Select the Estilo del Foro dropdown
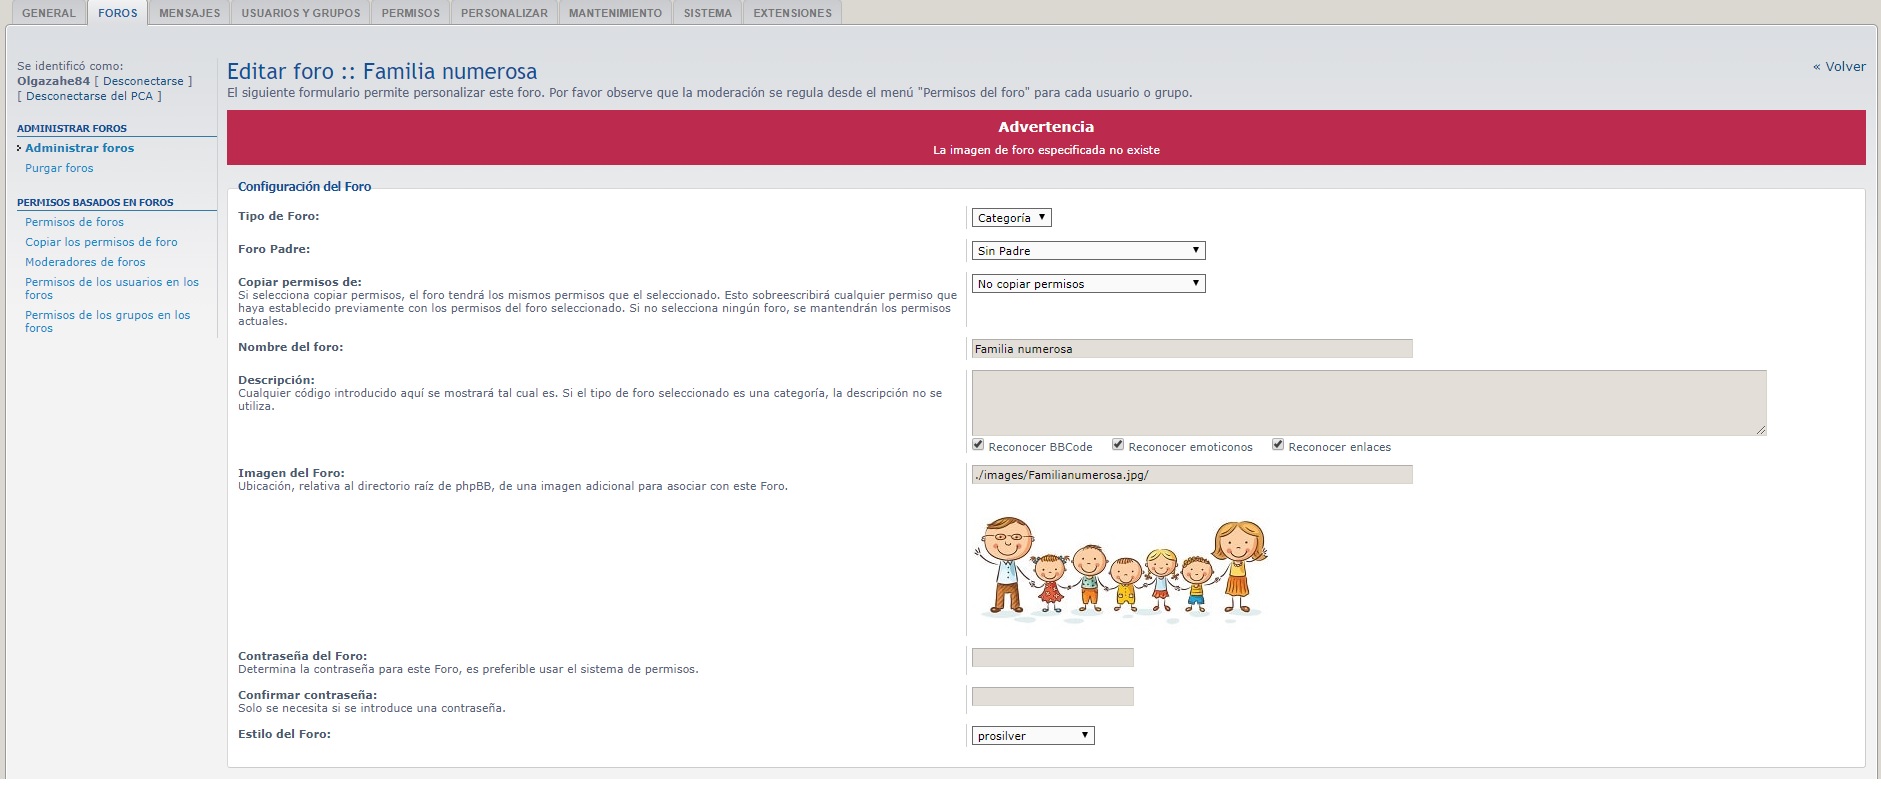Screen dimensions: 1881x800 pyautogui.click(x=1032, y=736)
